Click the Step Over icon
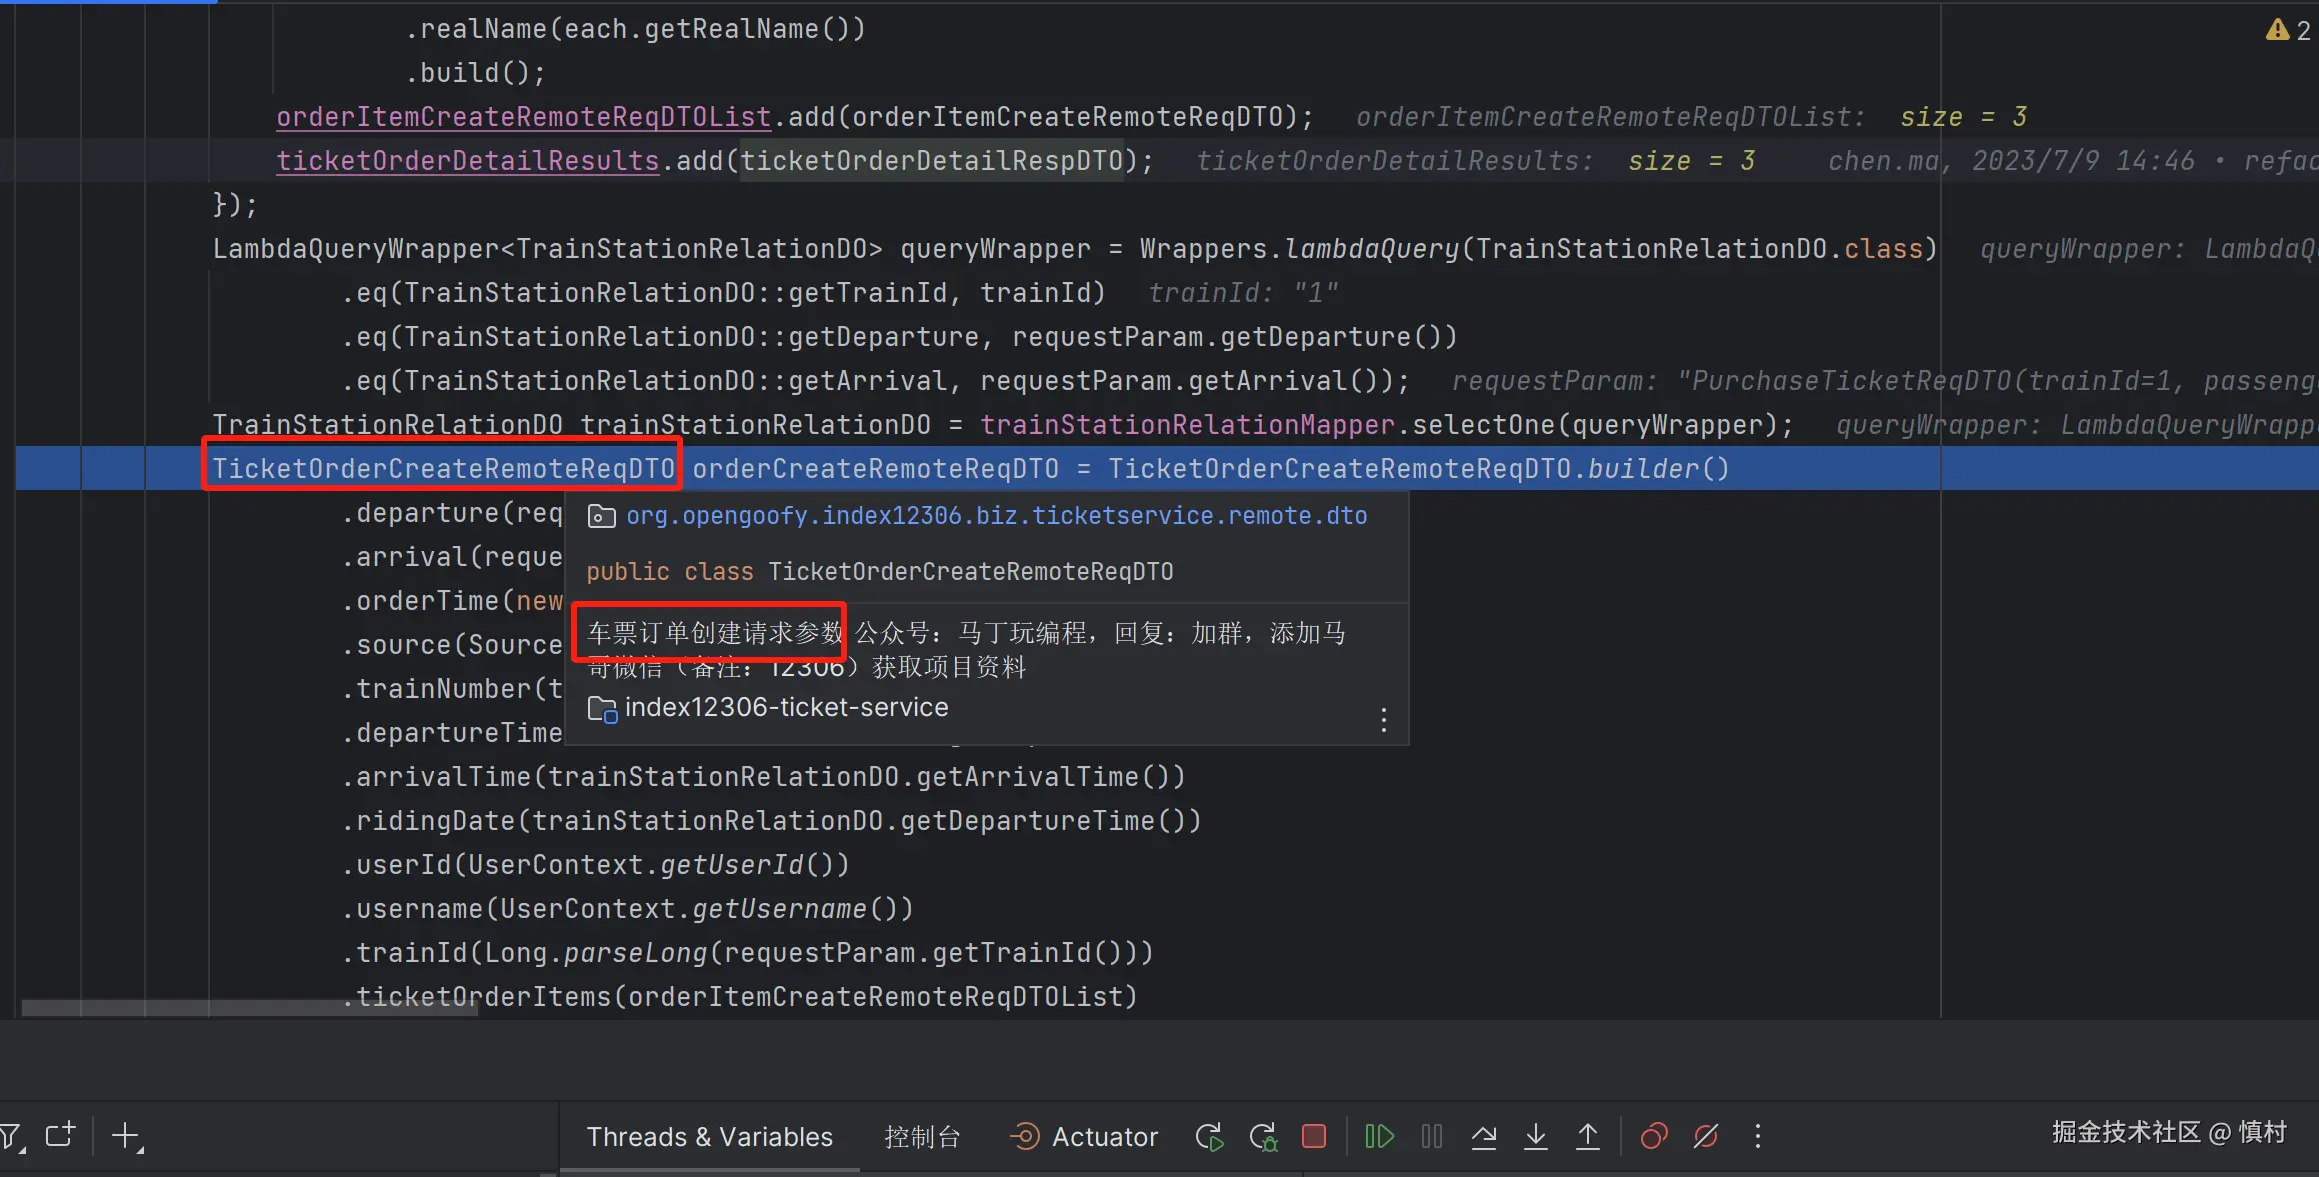 coord(1484,1137)
